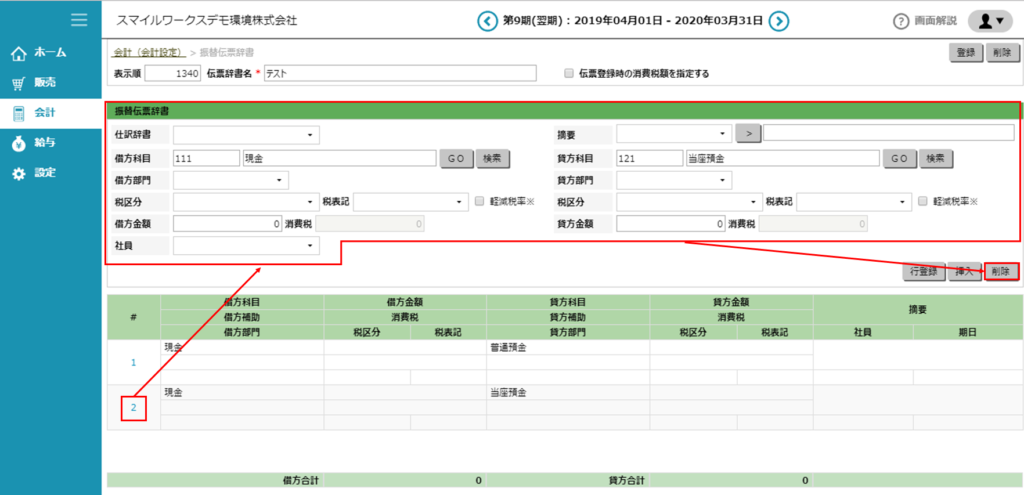This screenshot has width=1024, height=495.
Task: Open debit-side 税表記 dropdown
Action: (x=411, y=202)
